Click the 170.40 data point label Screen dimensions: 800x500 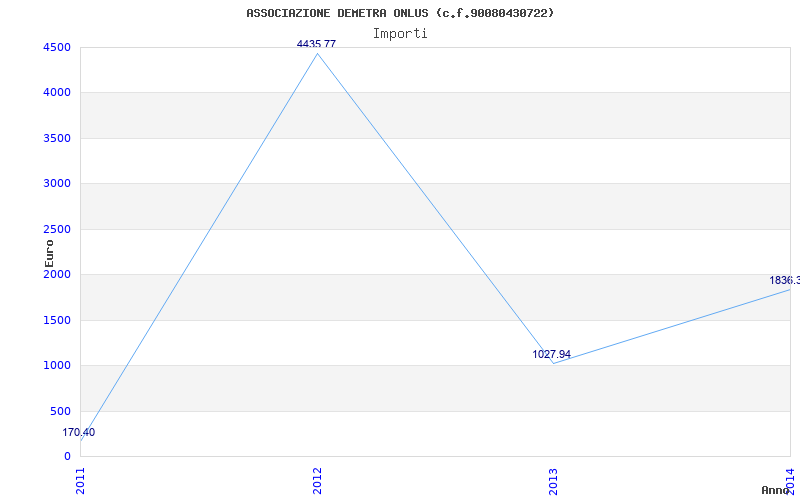pos(79,432)
